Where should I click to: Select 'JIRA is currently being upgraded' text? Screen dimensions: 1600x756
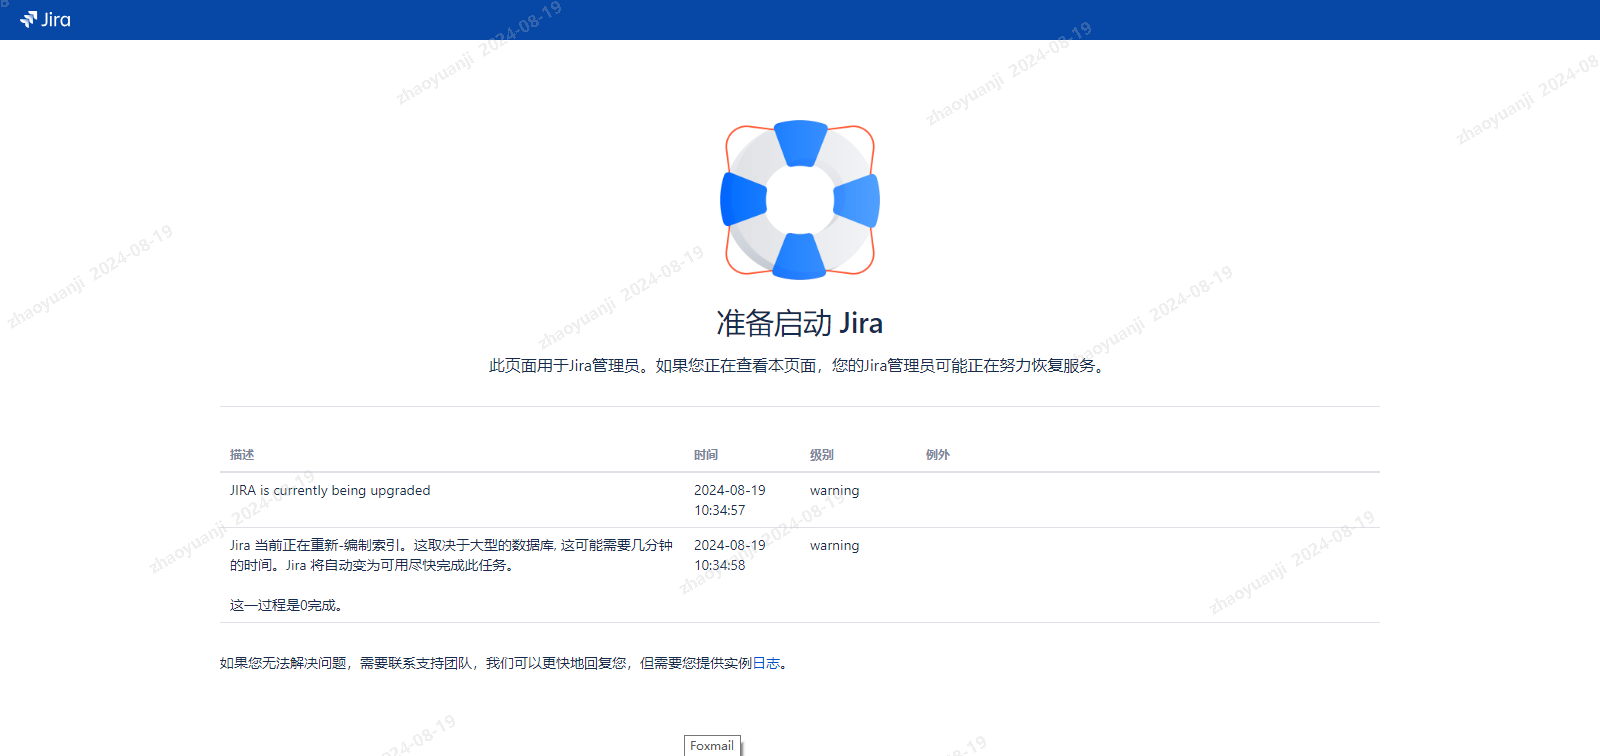pos(330,490)
